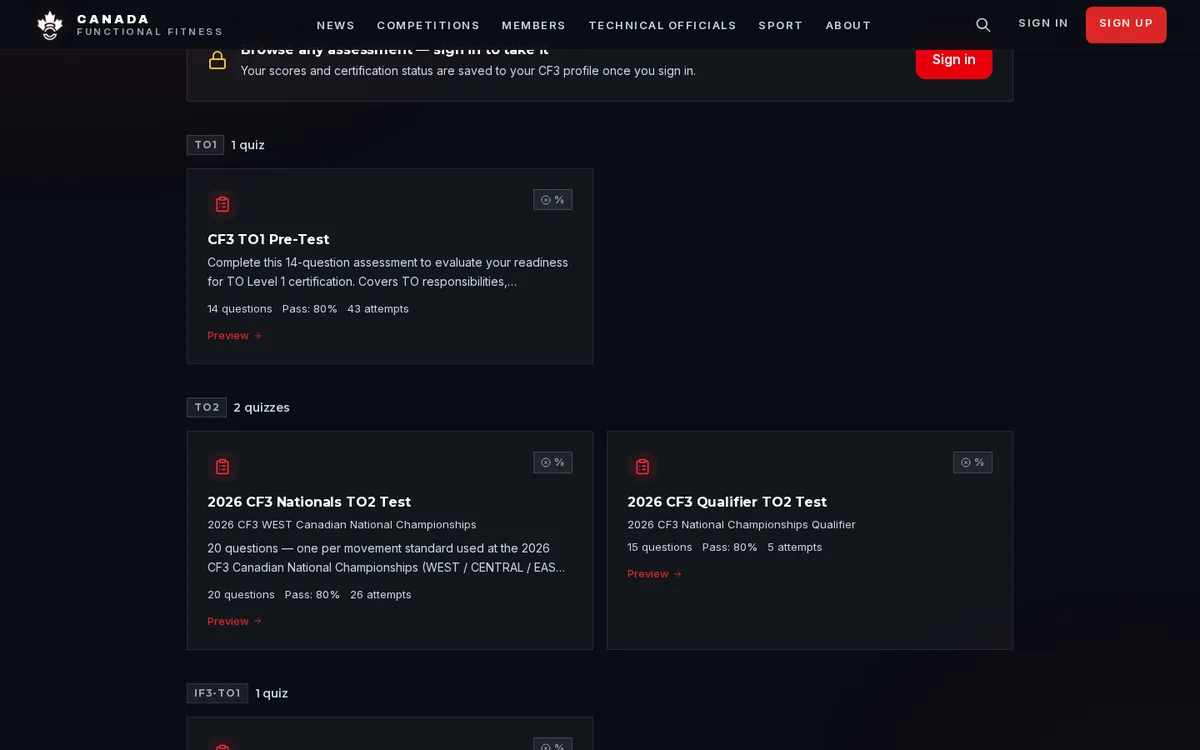This screenshot has height=750, width=1200.
Task: Click the '14 questions' text
Action: [240, 309]
